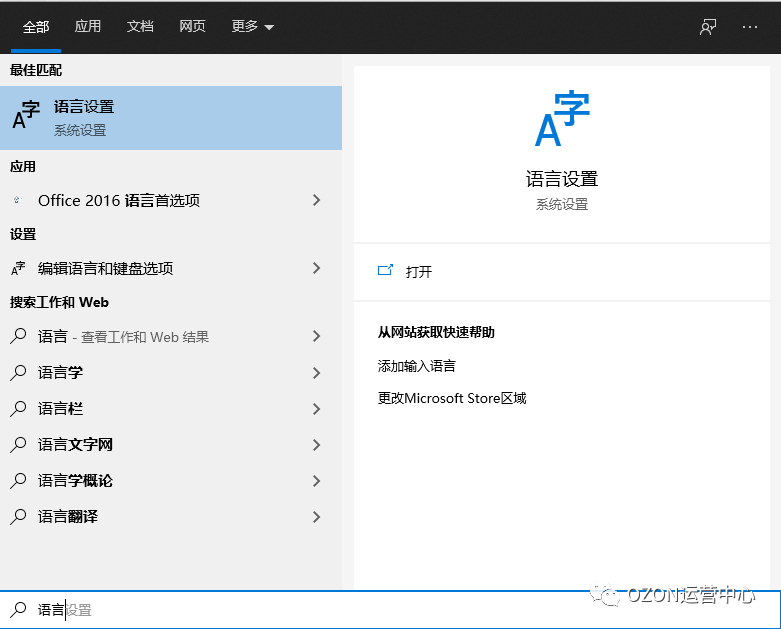
Task: Switch to the 全部 tab
Action: [x=36, y=27]
